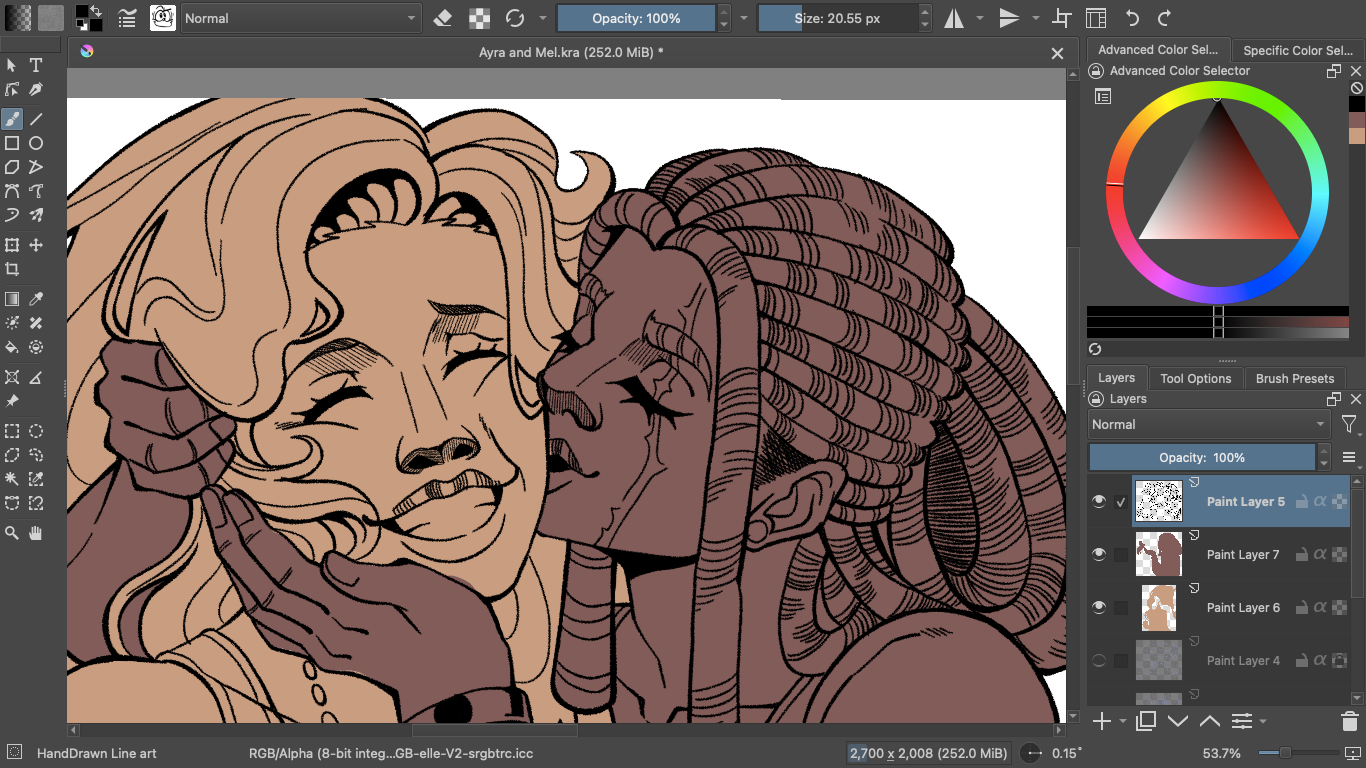
Task: Open the Specific Color Selector tab
Action: [1297, 50]
